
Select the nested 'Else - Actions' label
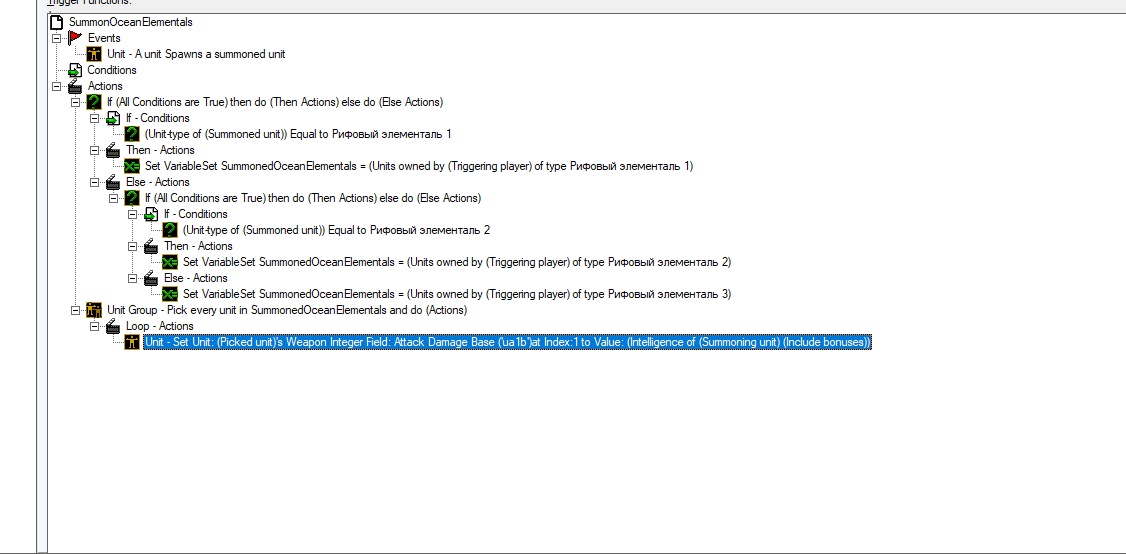click(196, 278)
